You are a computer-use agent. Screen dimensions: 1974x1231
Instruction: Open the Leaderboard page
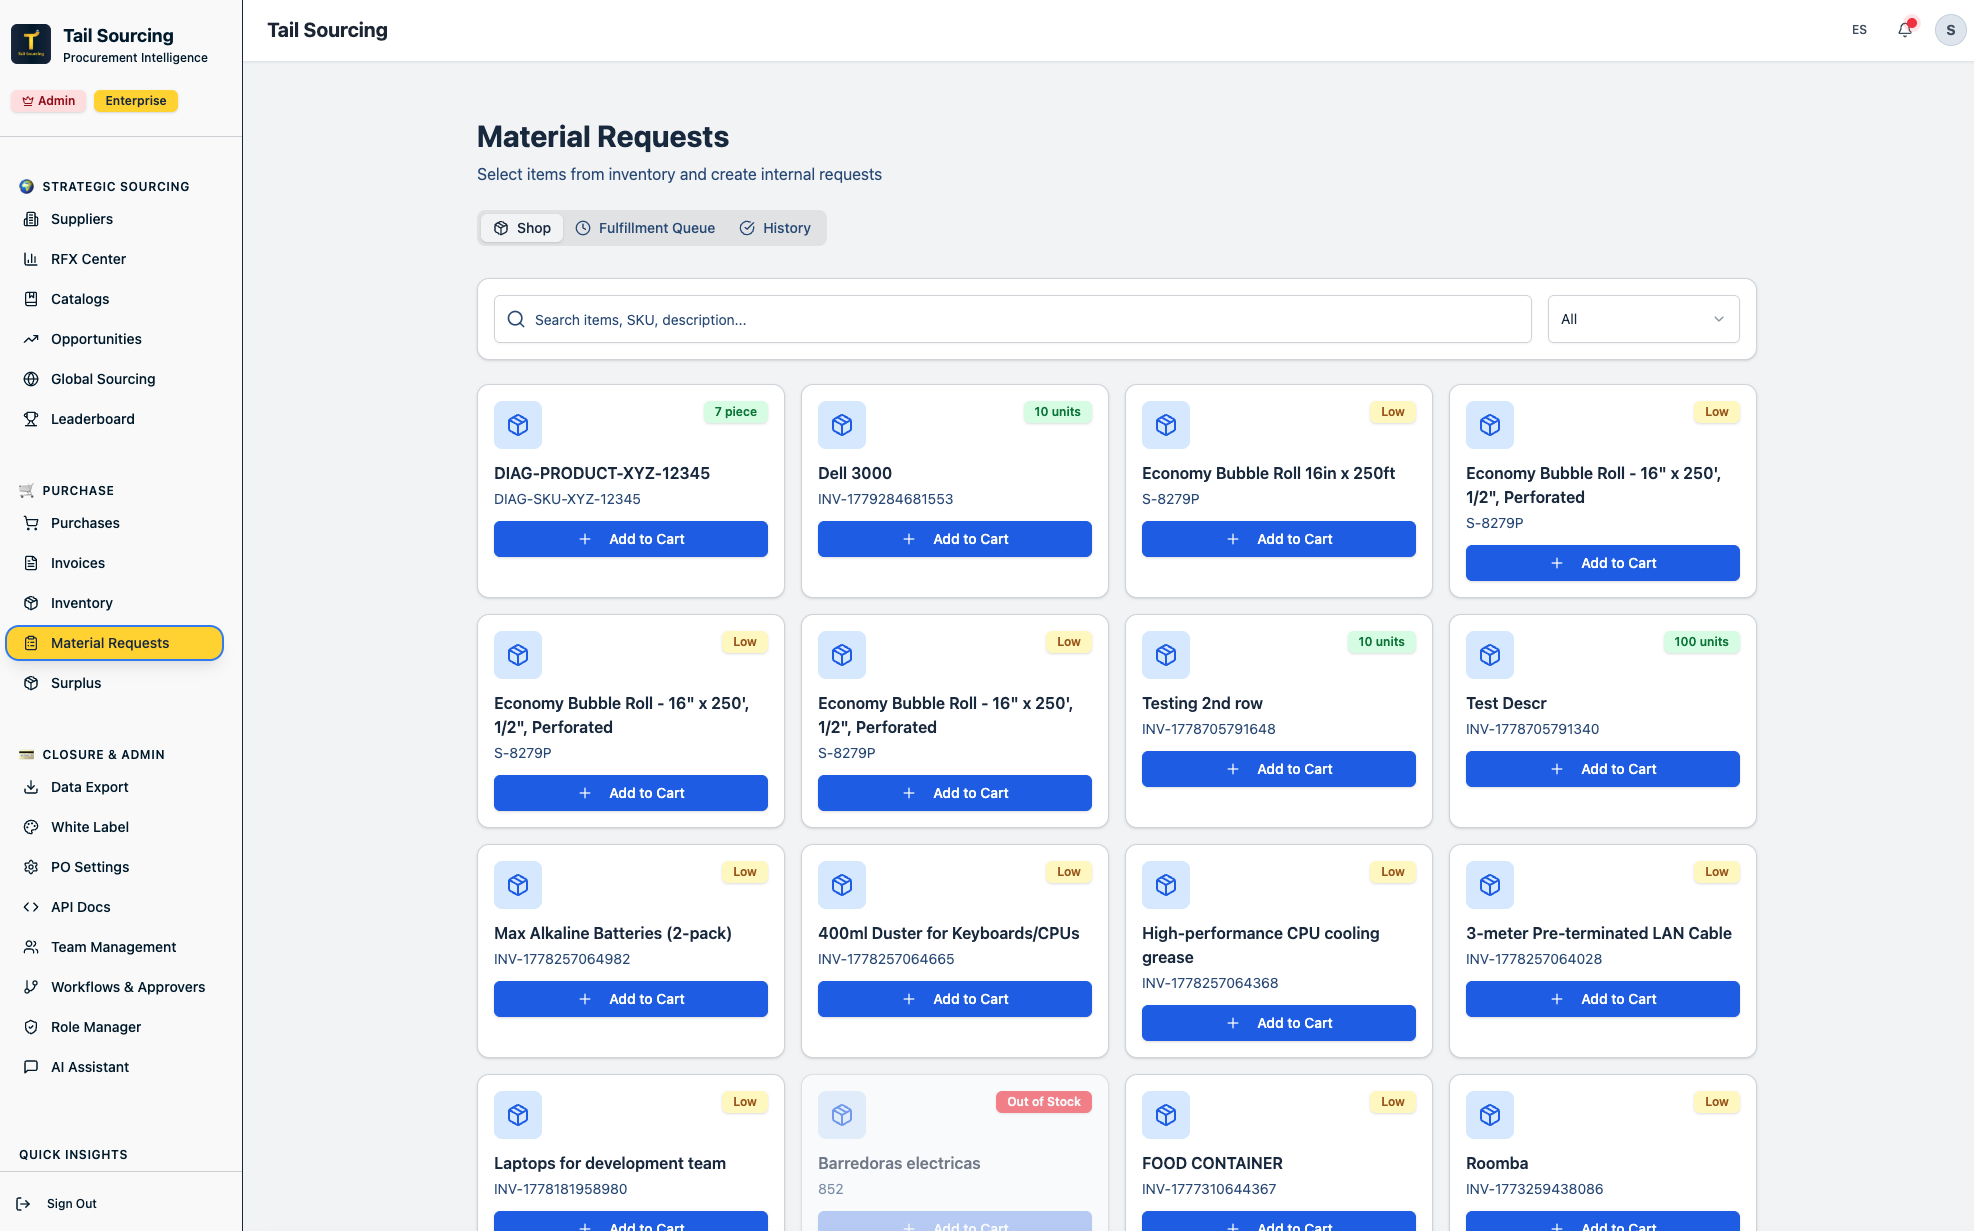(114, 419)
